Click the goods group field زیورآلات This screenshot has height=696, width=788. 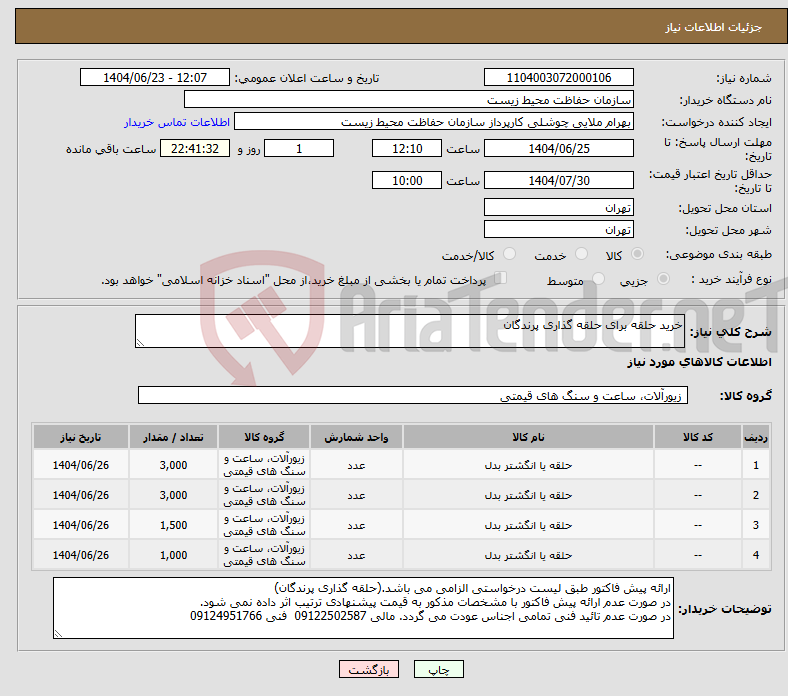413,395
